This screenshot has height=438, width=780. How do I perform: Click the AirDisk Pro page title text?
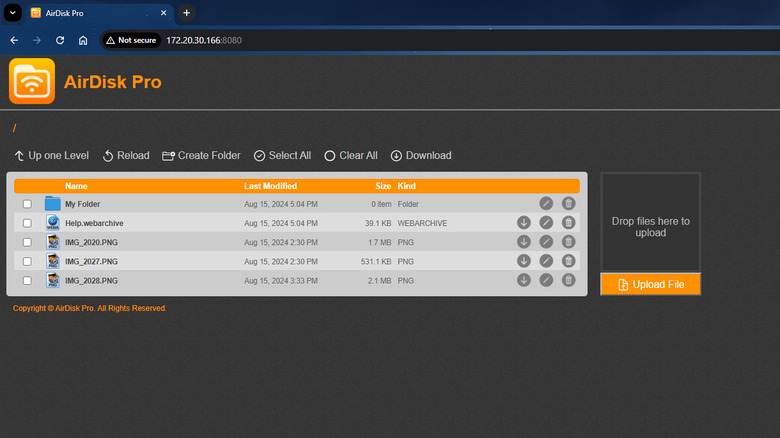coord(113,82)
